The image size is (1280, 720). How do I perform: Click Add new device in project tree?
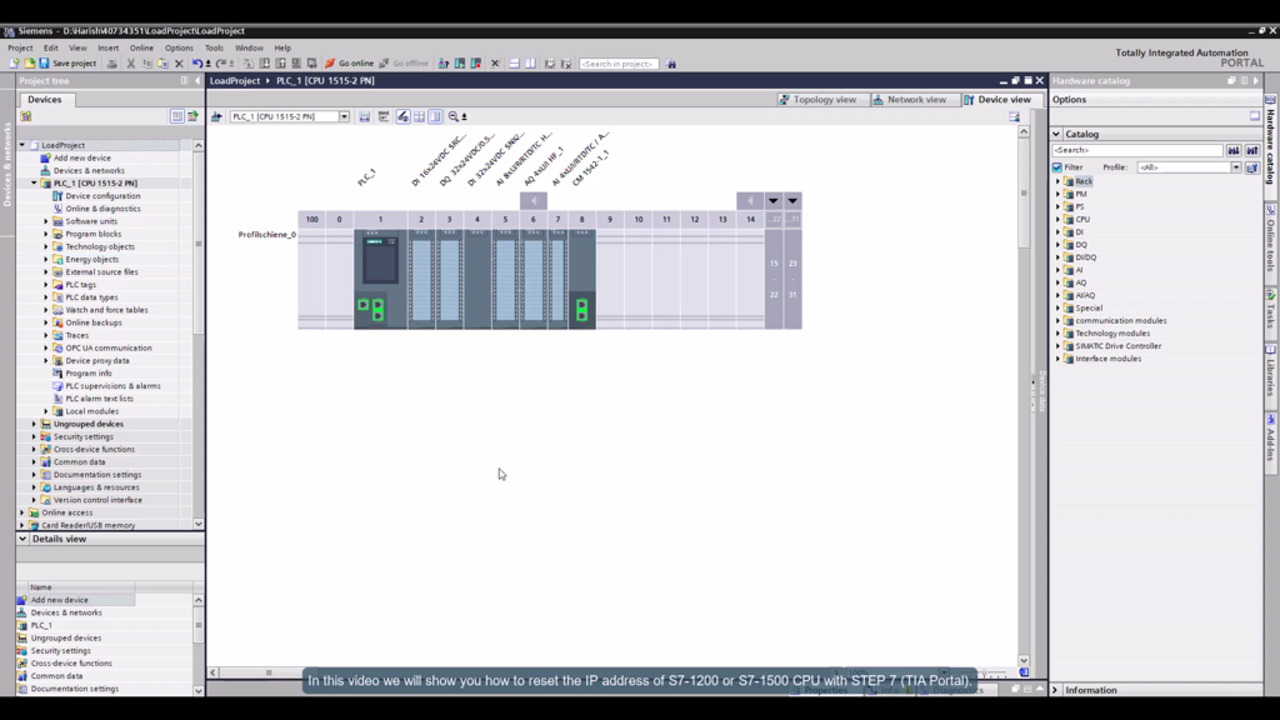point(82,158)
